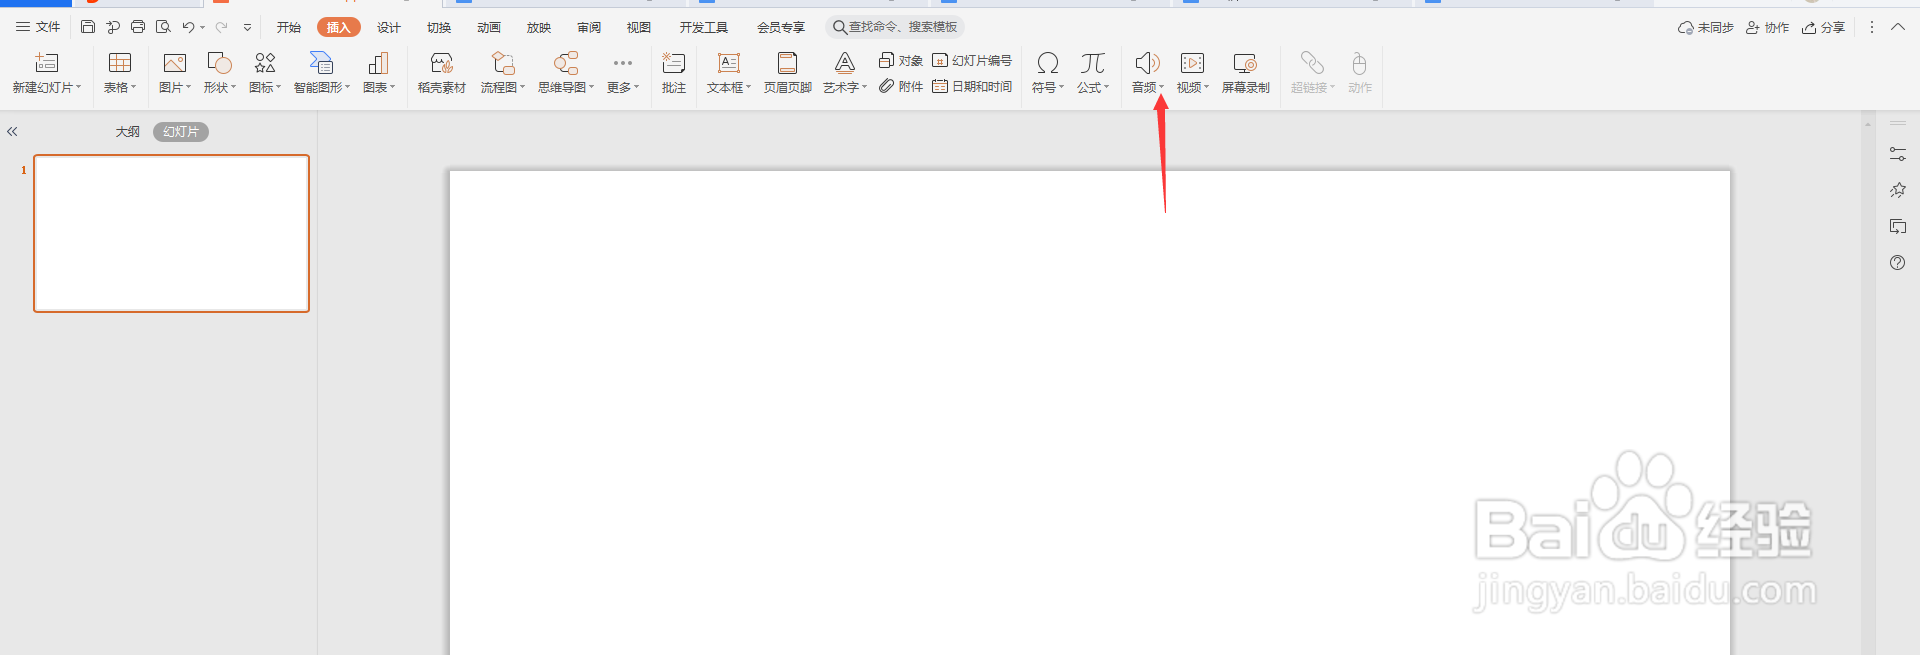Open the 动画 tab
The height and width of the screenshot is (655, 1920).
pyautogui.click(x=489, y=27)
